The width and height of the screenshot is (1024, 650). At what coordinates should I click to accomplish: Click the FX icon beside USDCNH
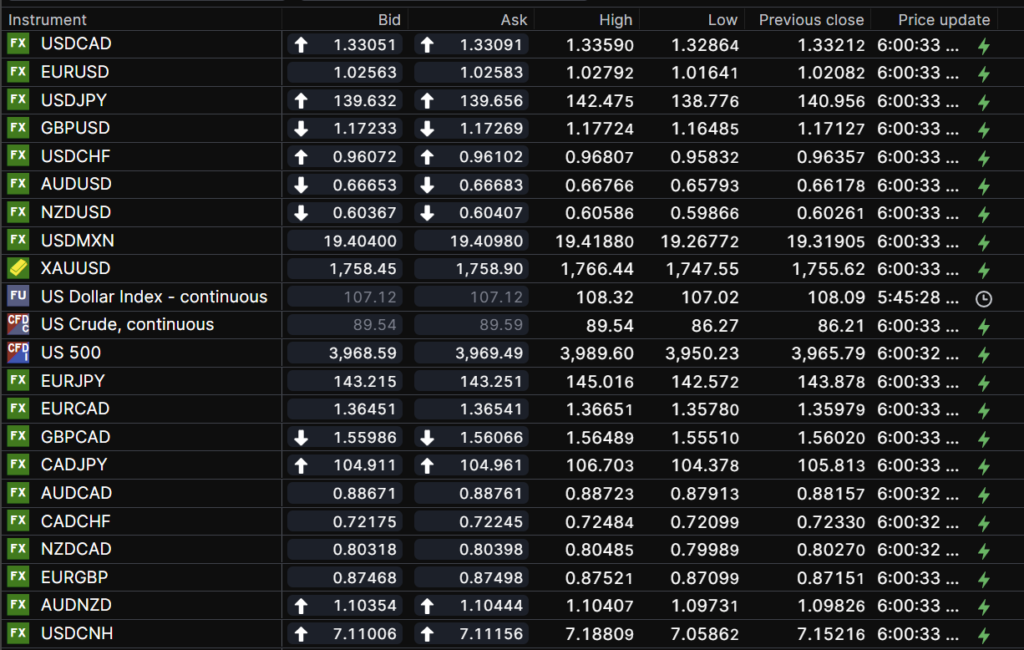click(x=18, y=634)
